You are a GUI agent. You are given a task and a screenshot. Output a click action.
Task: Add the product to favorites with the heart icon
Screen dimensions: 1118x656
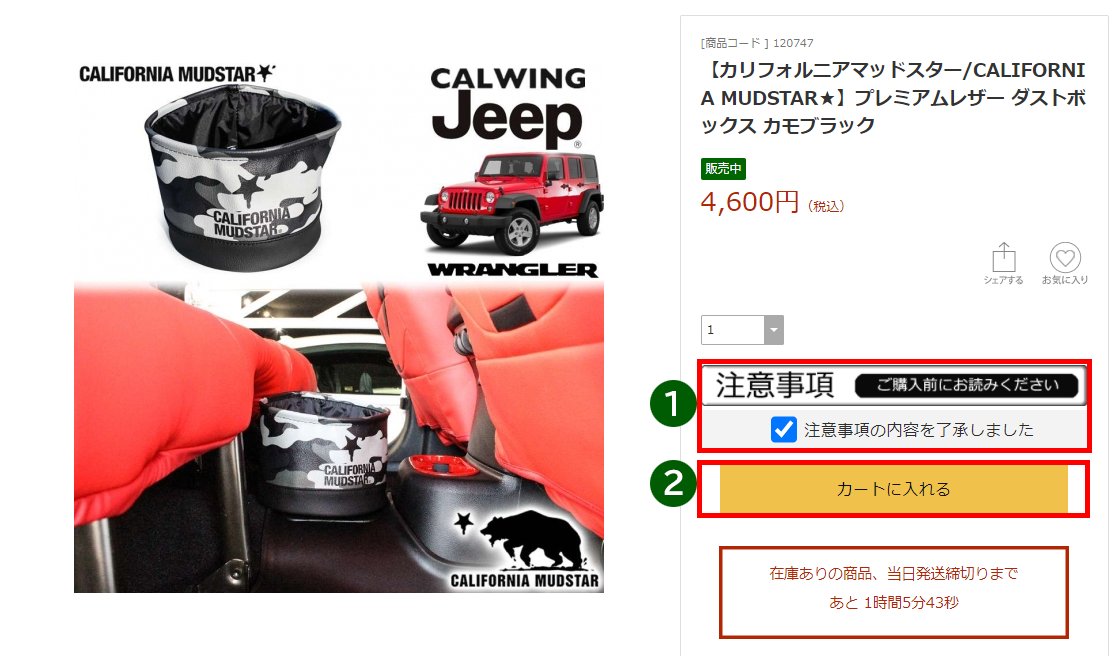[1065, 257]
